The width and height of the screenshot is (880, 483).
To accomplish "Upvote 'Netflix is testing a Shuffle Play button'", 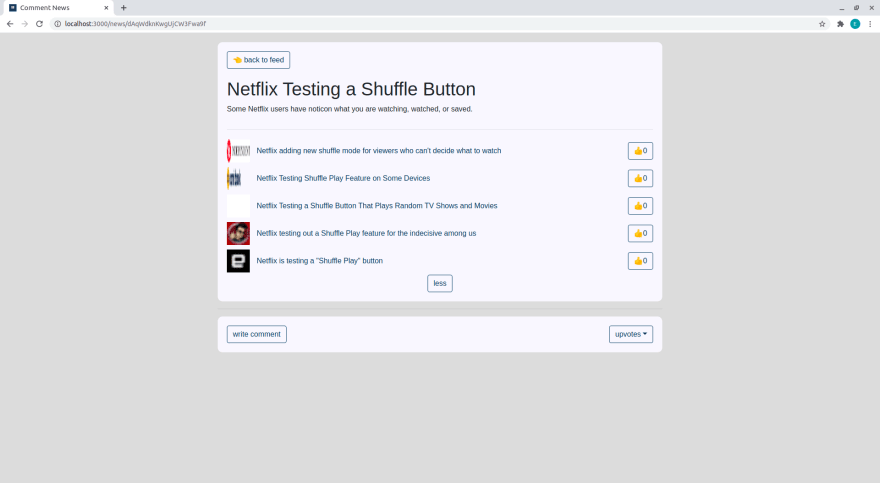I will pos(640,261).
